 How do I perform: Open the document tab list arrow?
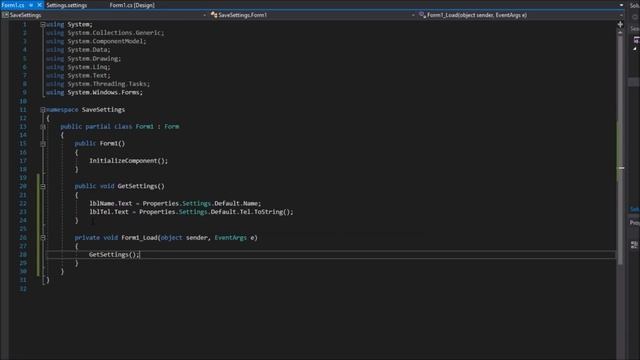[621, 5]
